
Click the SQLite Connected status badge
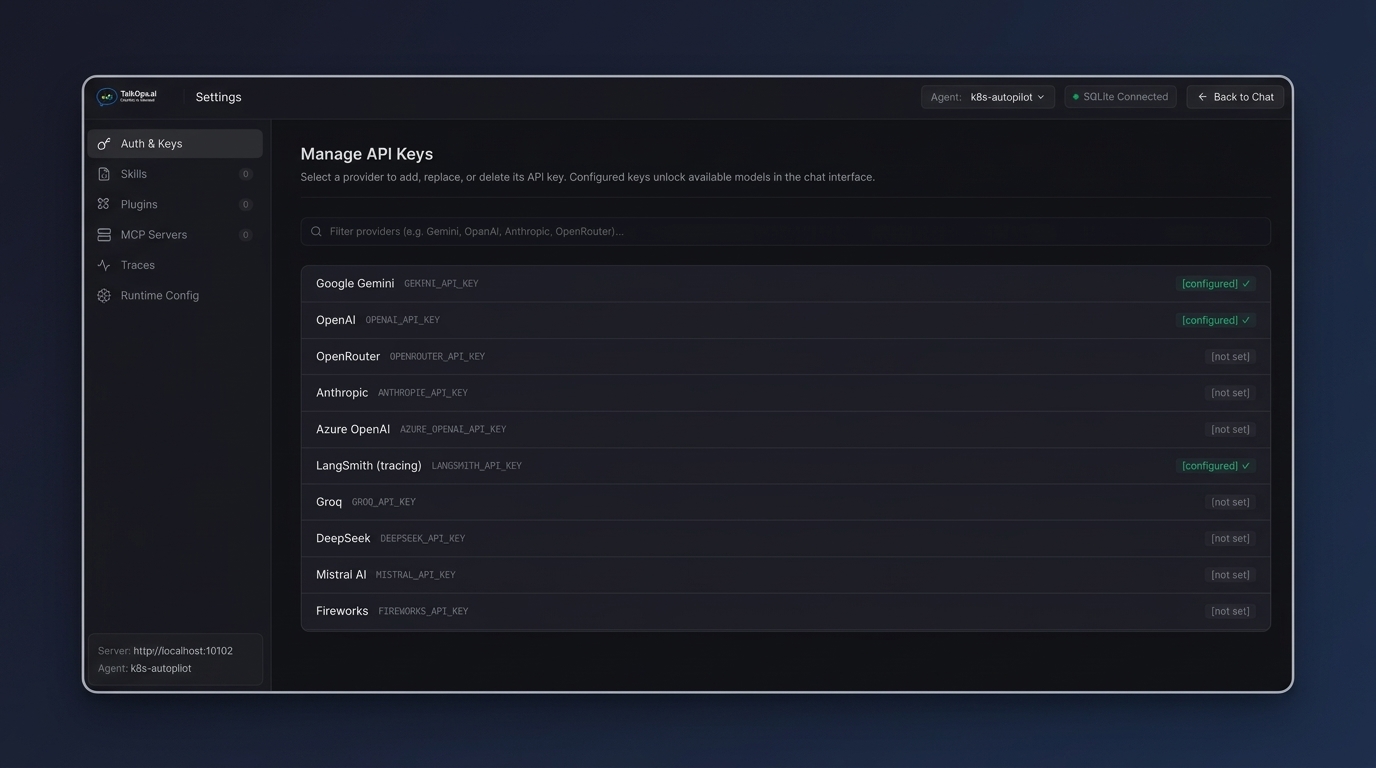pyautogui.click(x=1120, y=97)
